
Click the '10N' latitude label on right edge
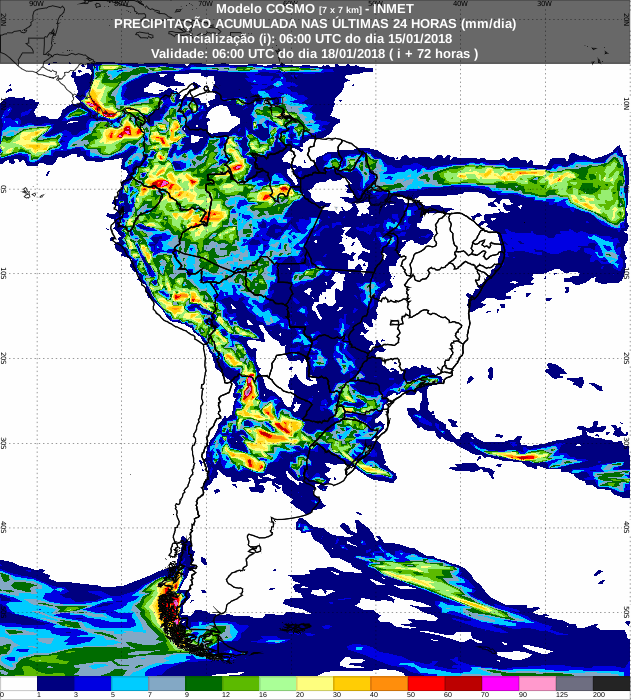click(x=626, y=105)
